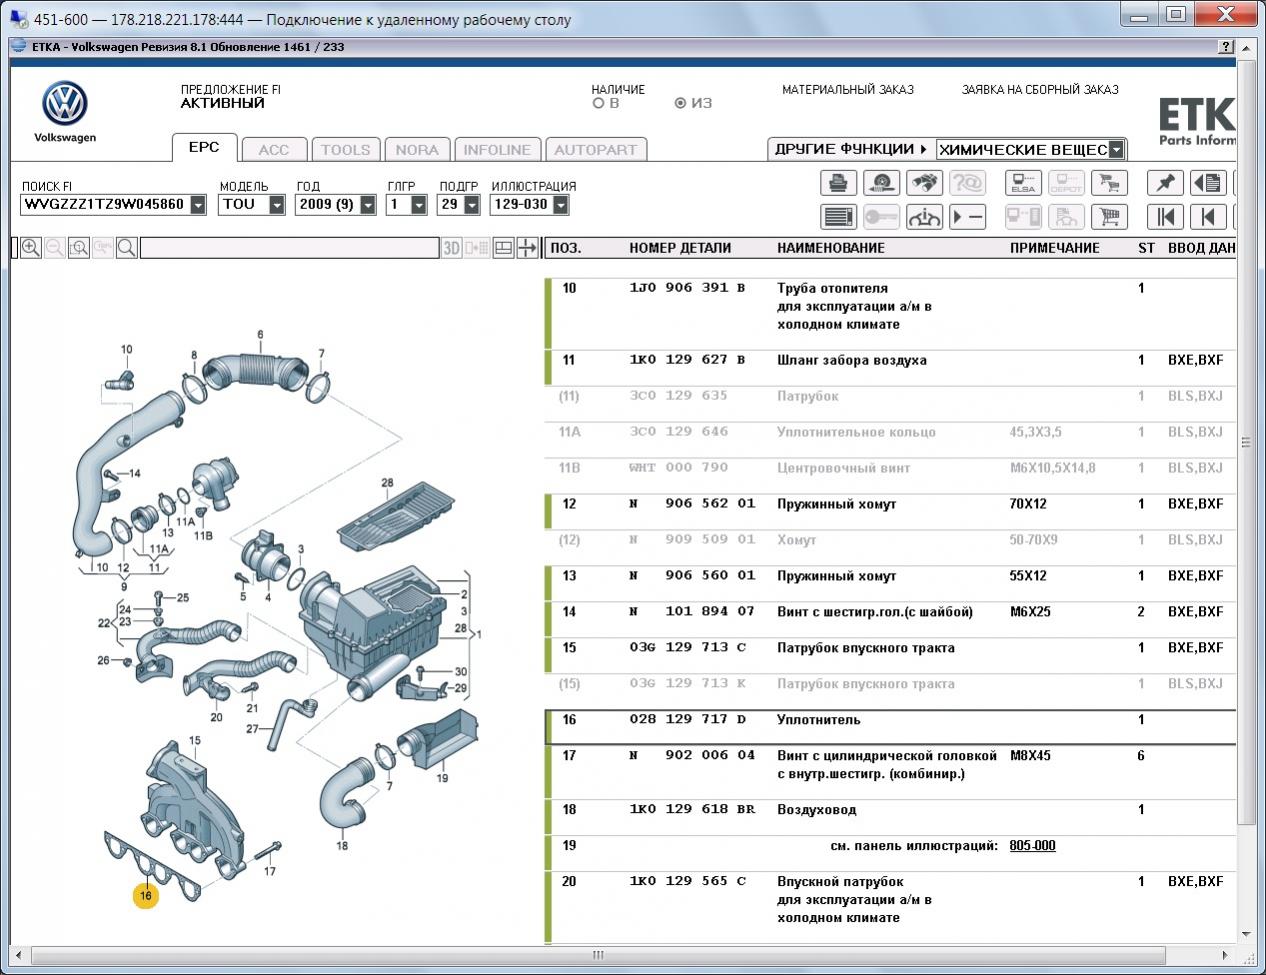Image resolution: width=1266 pixels, height=975 pixels.
Task: Go to previous illustration icon
Action: coord(1208,216)
